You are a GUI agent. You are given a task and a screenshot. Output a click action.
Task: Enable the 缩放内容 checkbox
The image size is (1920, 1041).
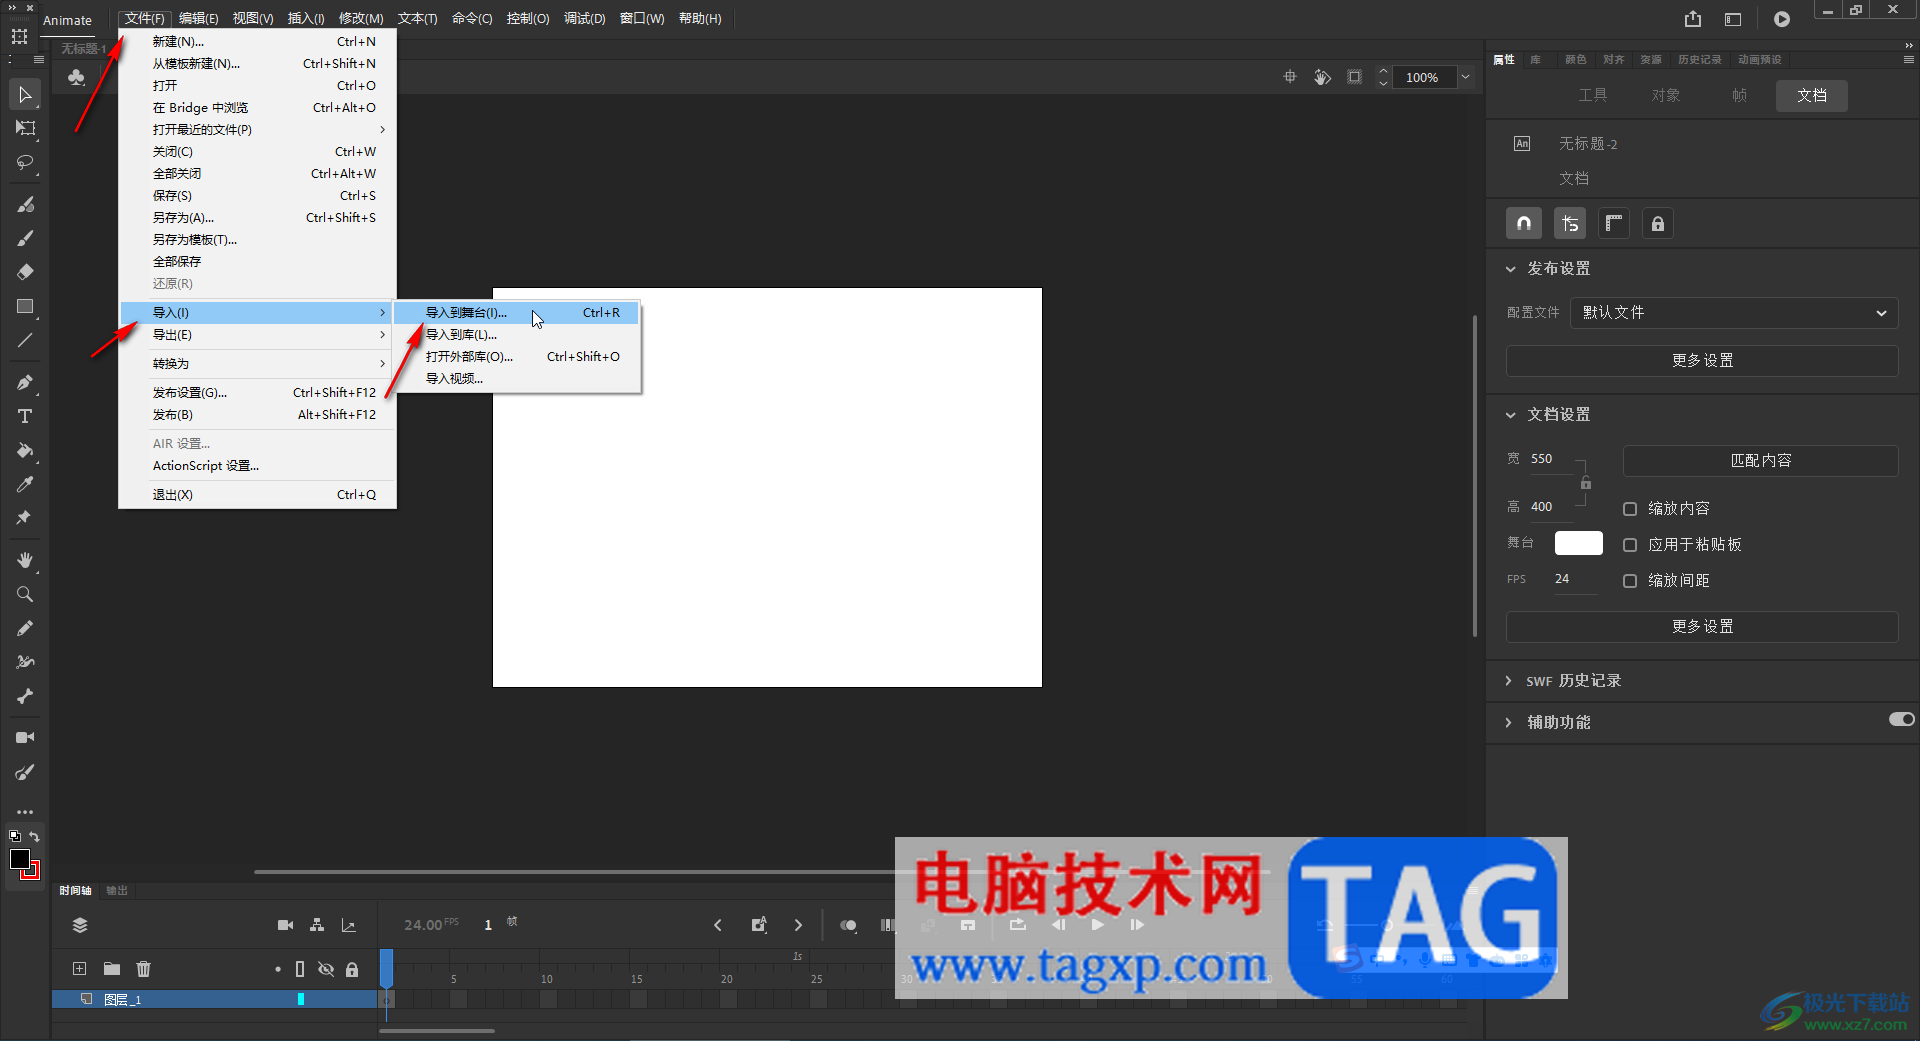point(1630,509)
